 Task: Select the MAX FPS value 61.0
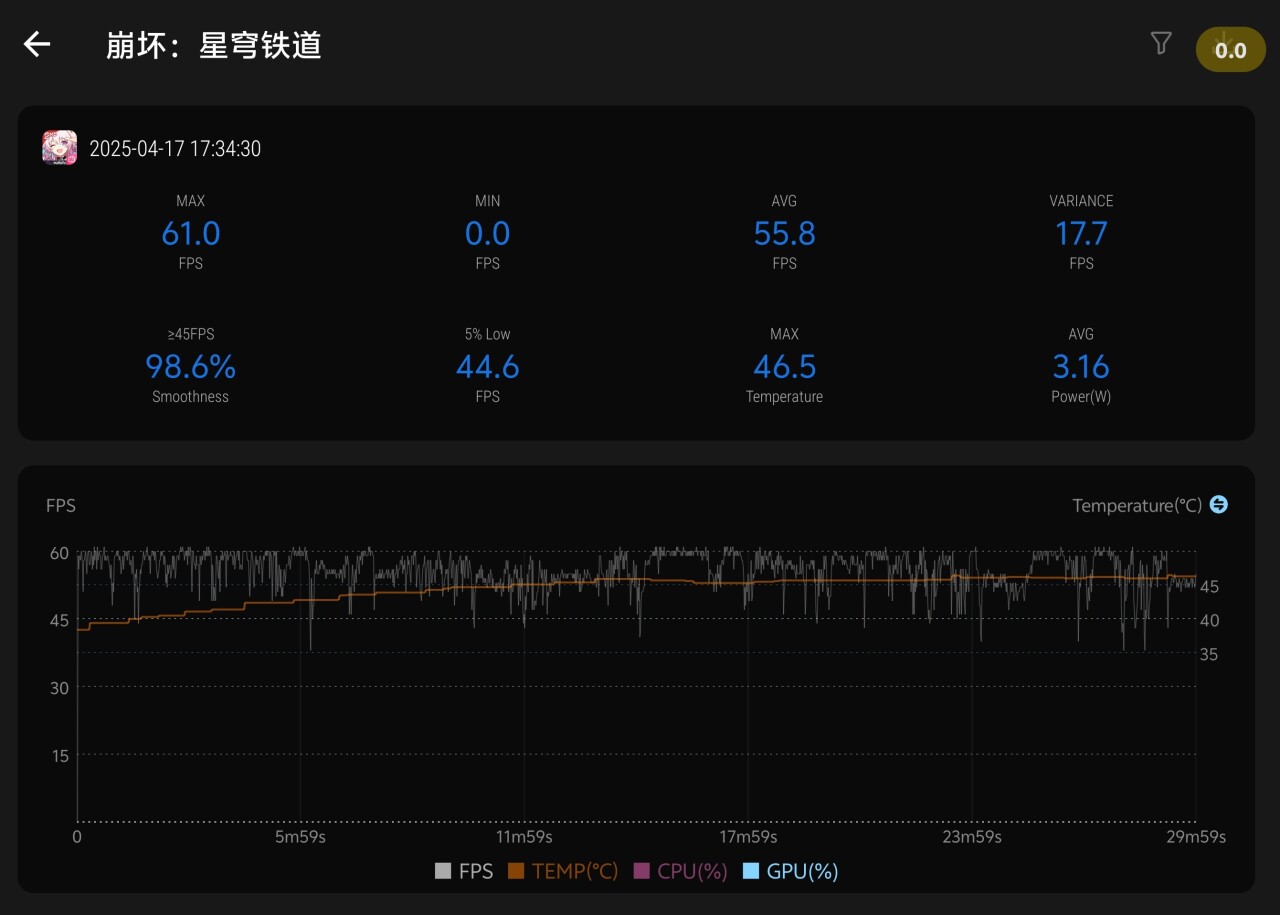[x=191, y=233]
